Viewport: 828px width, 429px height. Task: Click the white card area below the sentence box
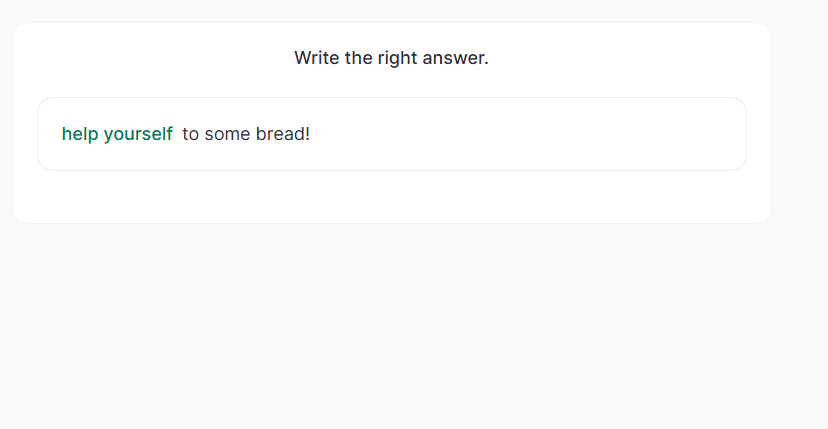pos(391,197)
